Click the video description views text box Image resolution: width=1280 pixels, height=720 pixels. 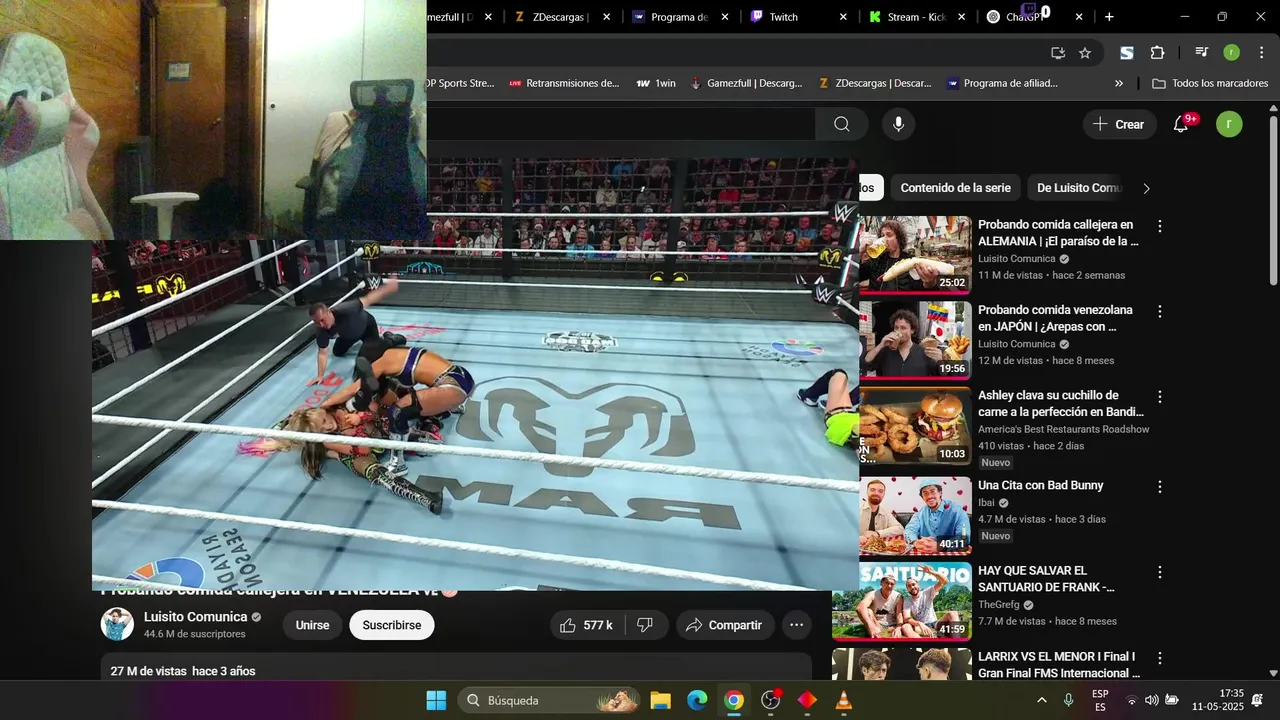point(456,668)
